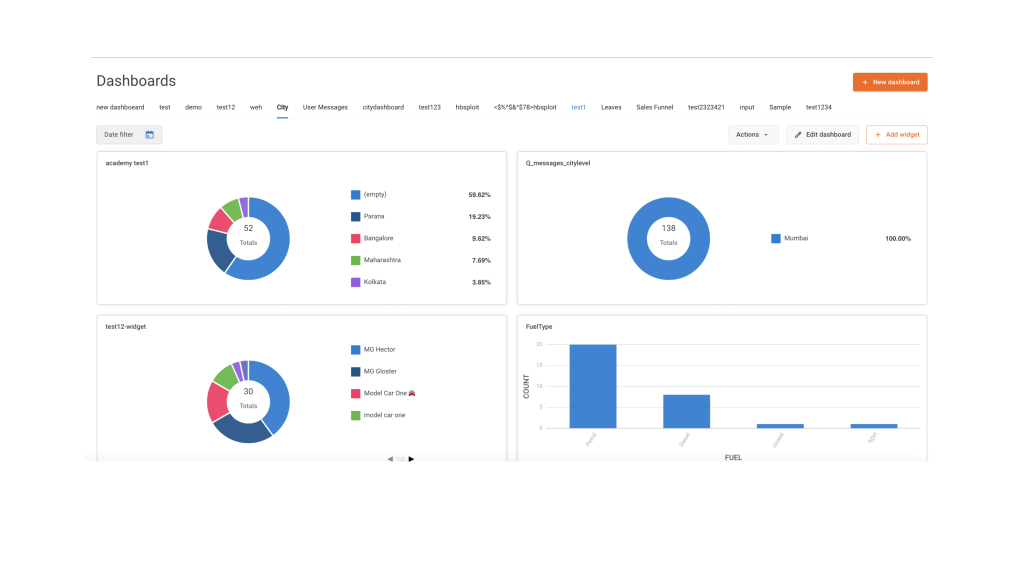
Task: Toggle MG Hector legend entry
Action: (x=379, y=349)
